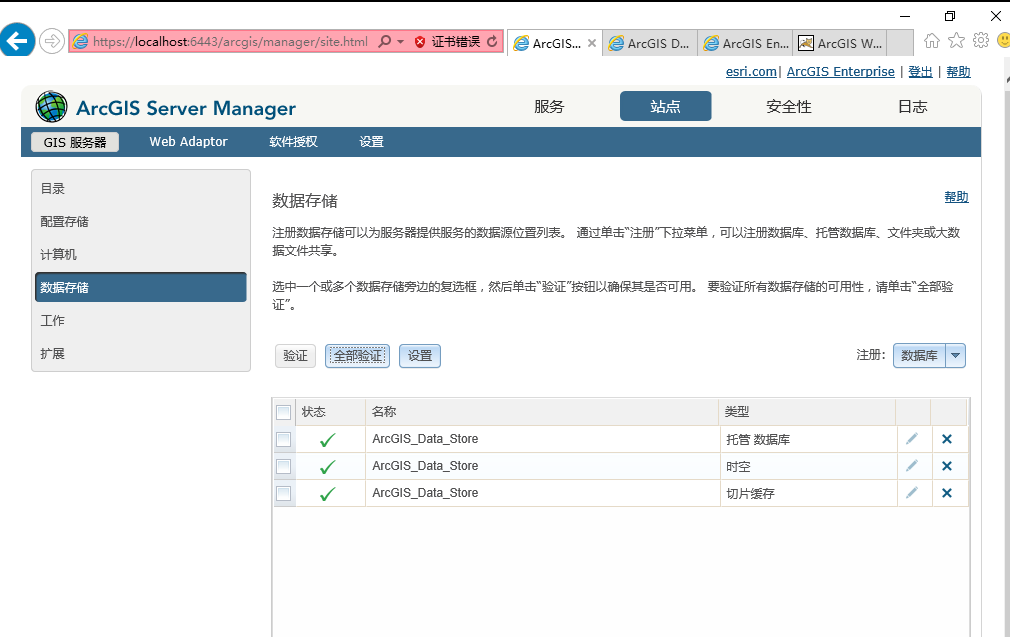The width and height of the screenshot is (1010, 637).
Task: Select the GIS 服务器 sub tab
Action: [75, 142]
